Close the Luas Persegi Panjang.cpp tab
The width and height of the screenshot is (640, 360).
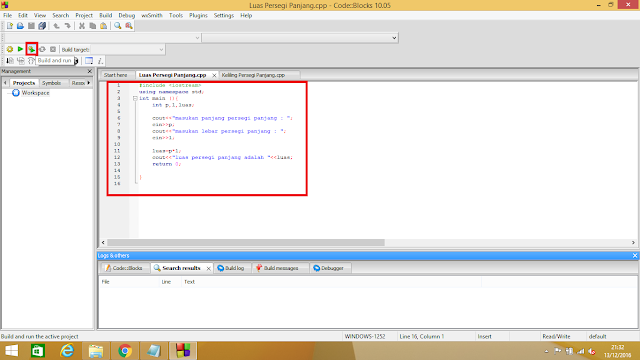point(214,76)
